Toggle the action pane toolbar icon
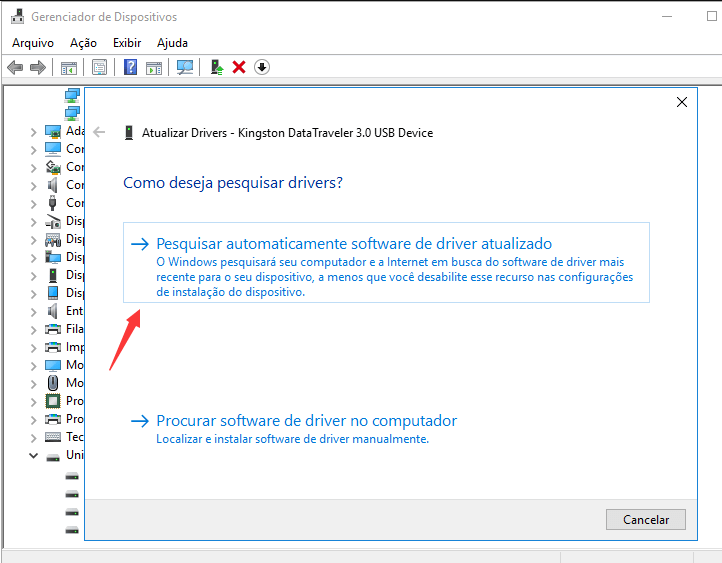The height and width of the screenshot is (563, 722). coord(154,68)
